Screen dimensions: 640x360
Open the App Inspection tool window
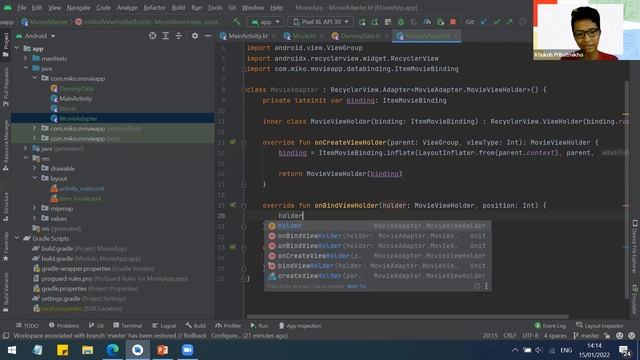[300, 326]
